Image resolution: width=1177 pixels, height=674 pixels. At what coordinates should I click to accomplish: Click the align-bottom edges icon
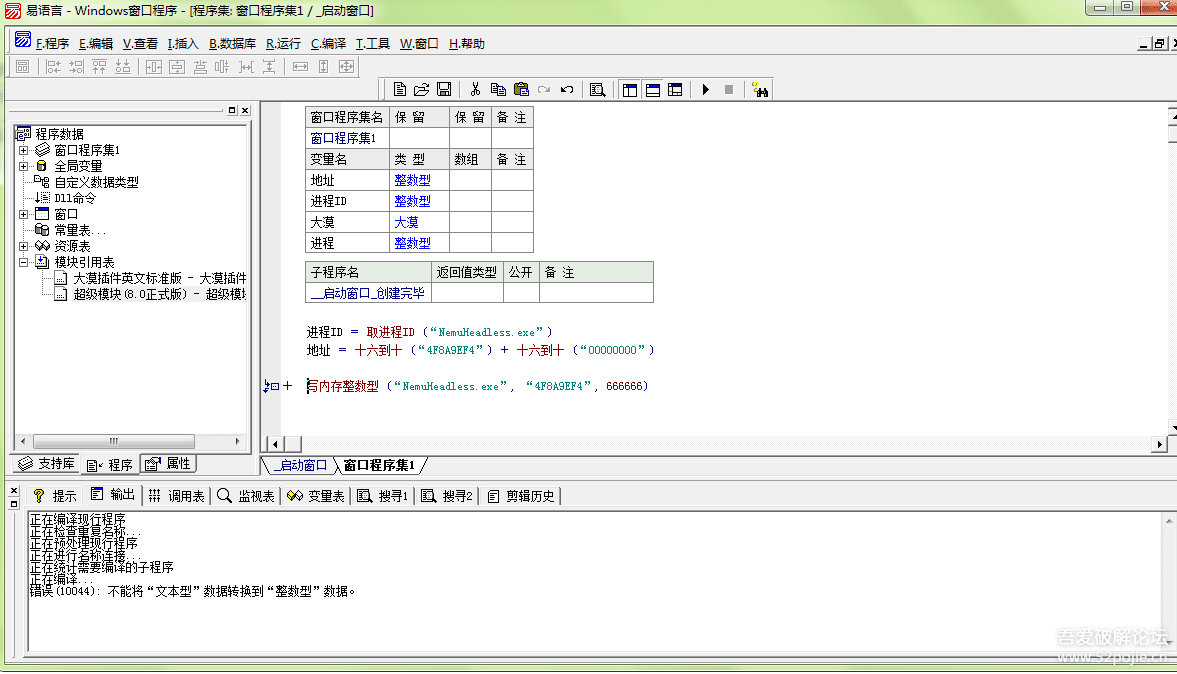coord(122,67)
